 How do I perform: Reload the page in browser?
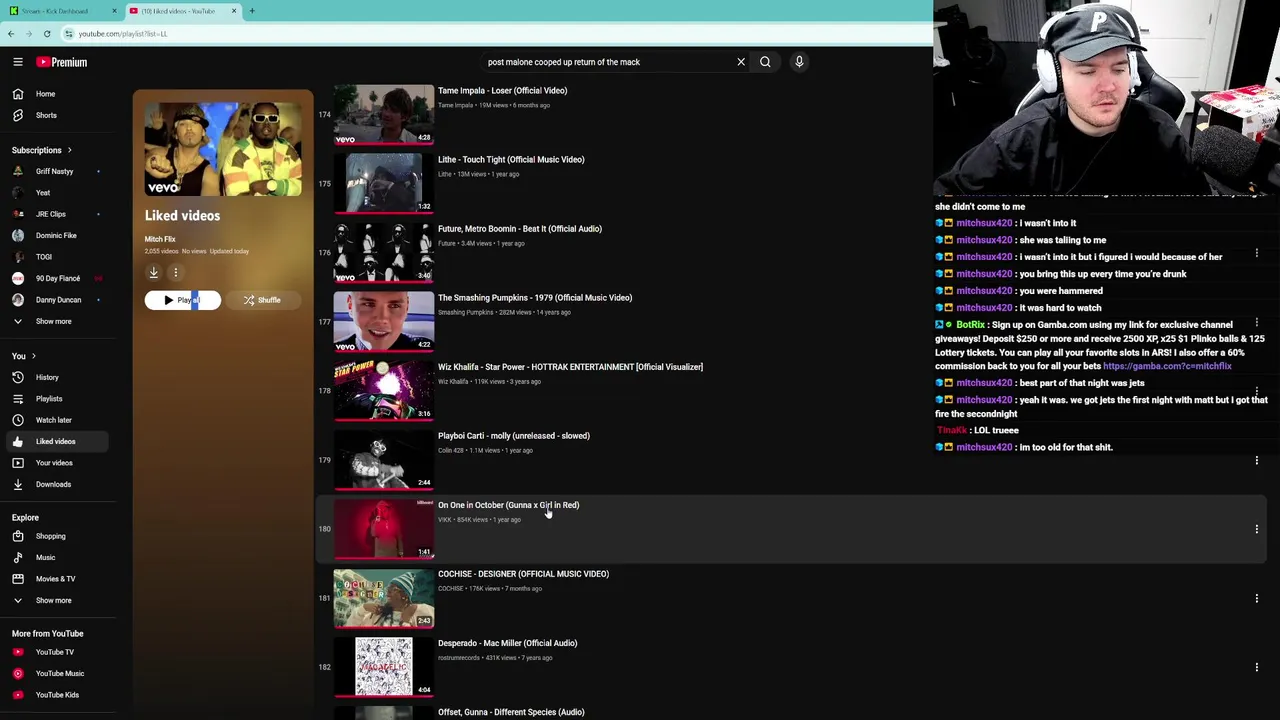(47, 34)
